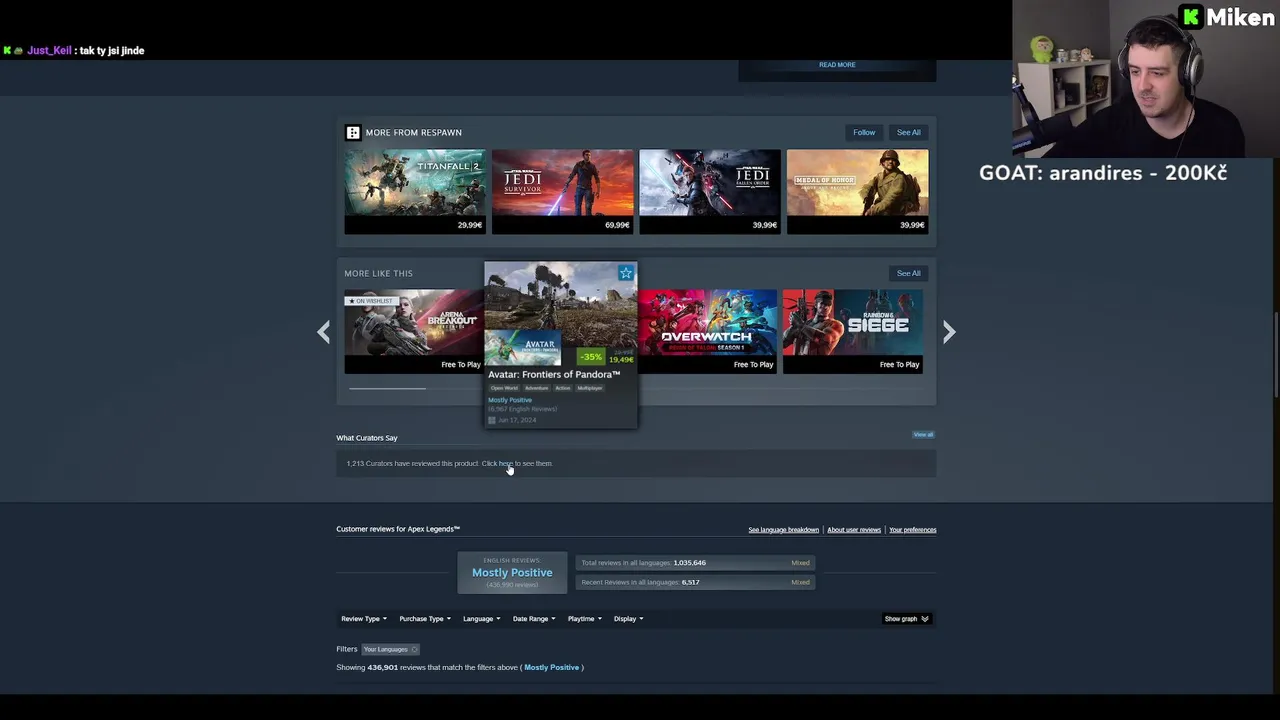View all curator reviews
This screenshot has width=1280, height=720.
[x=923, y=435]
